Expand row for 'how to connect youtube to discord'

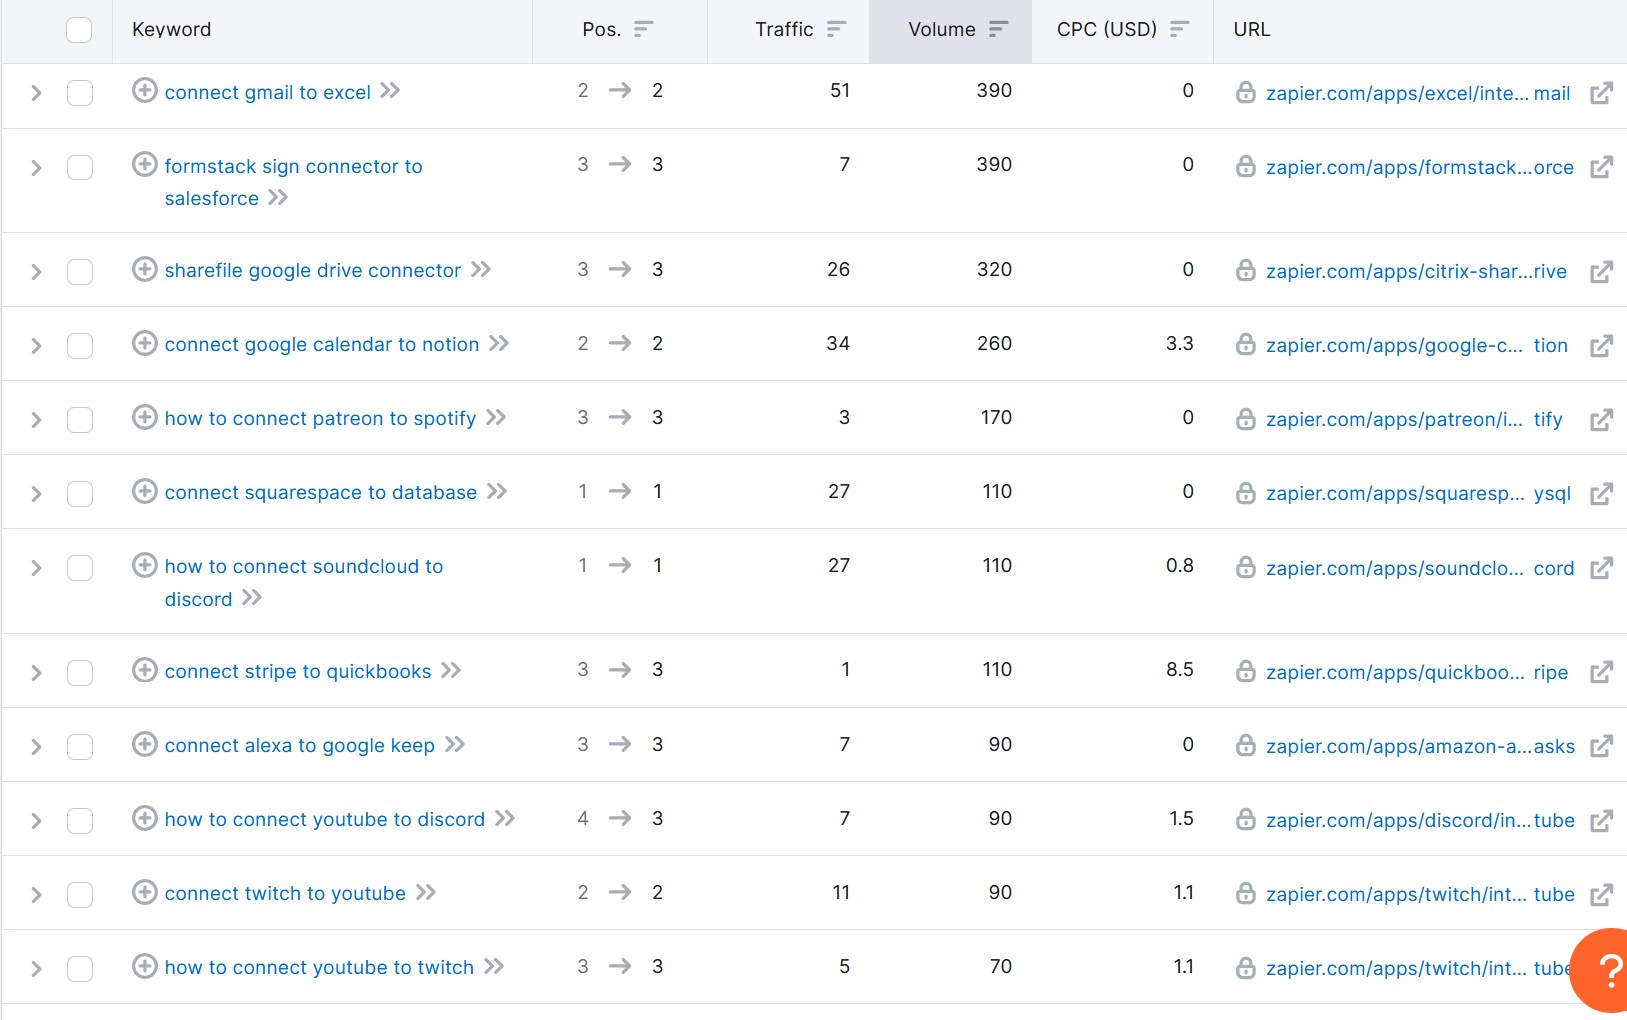pos(36,821)
